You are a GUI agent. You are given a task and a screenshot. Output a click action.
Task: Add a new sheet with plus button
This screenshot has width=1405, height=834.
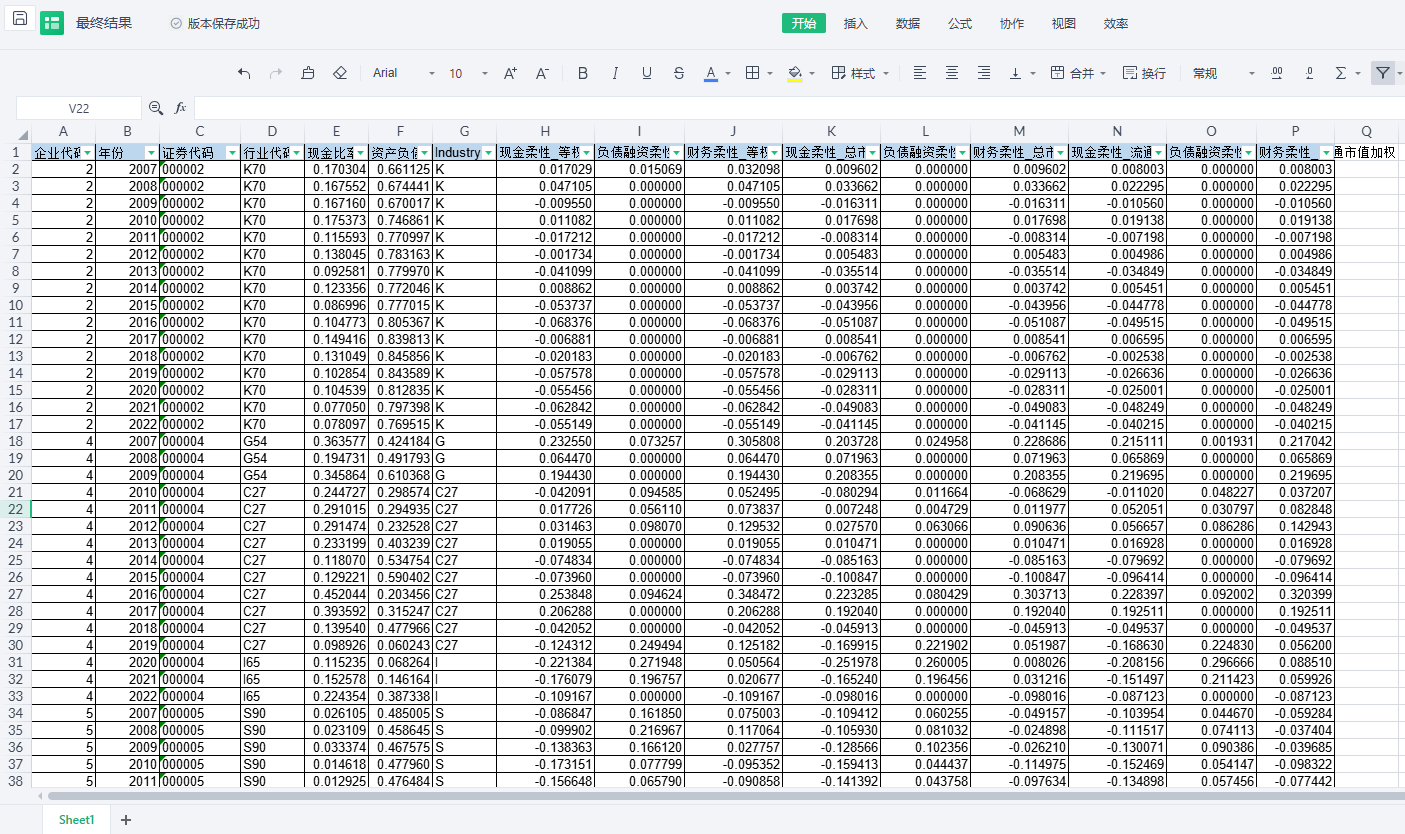click(126, 819)
